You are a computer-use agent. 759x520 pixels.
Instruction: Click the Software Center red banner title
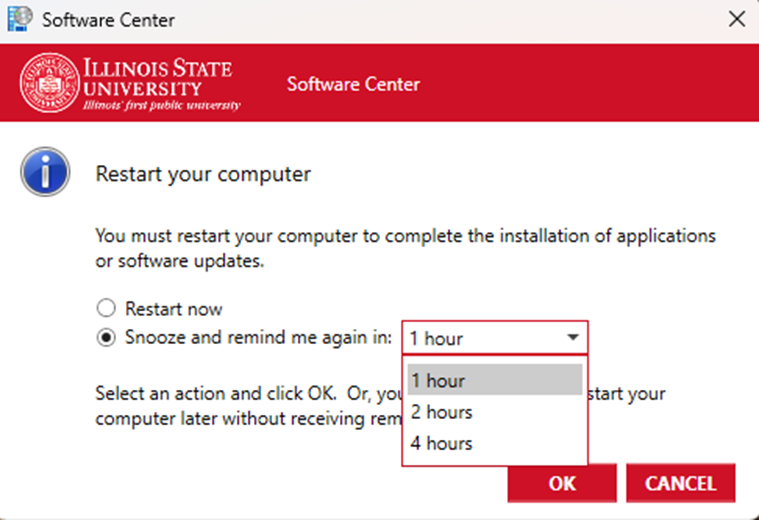353,84
